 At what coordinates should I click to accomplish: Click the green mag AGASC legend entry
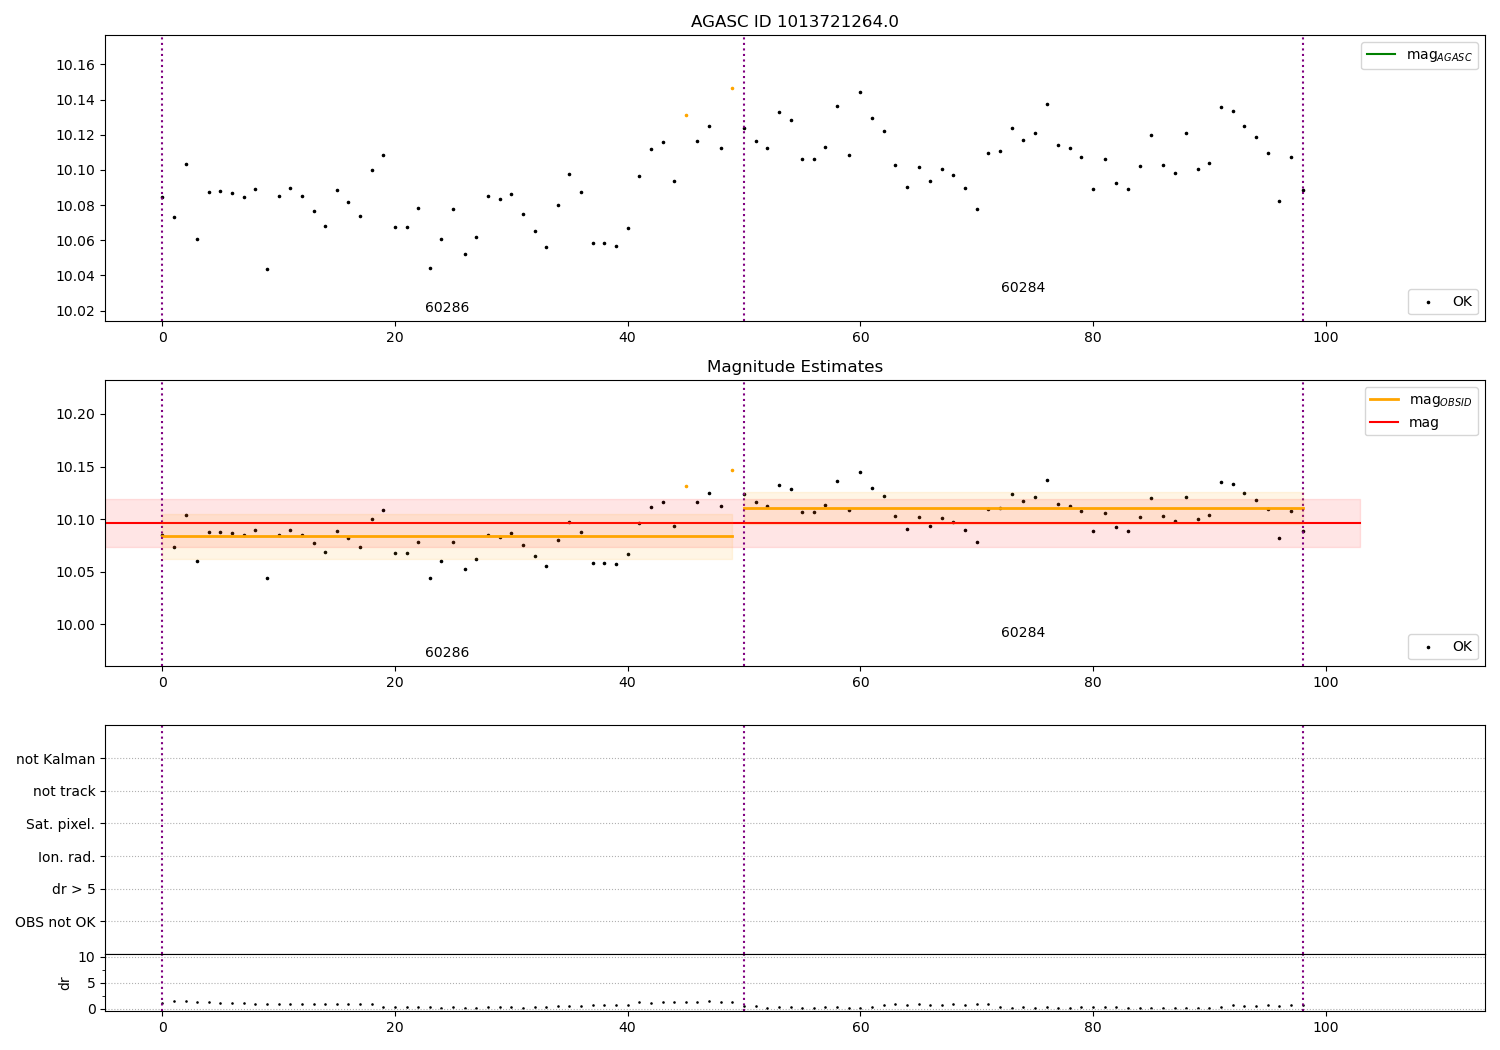[1419, 55]
